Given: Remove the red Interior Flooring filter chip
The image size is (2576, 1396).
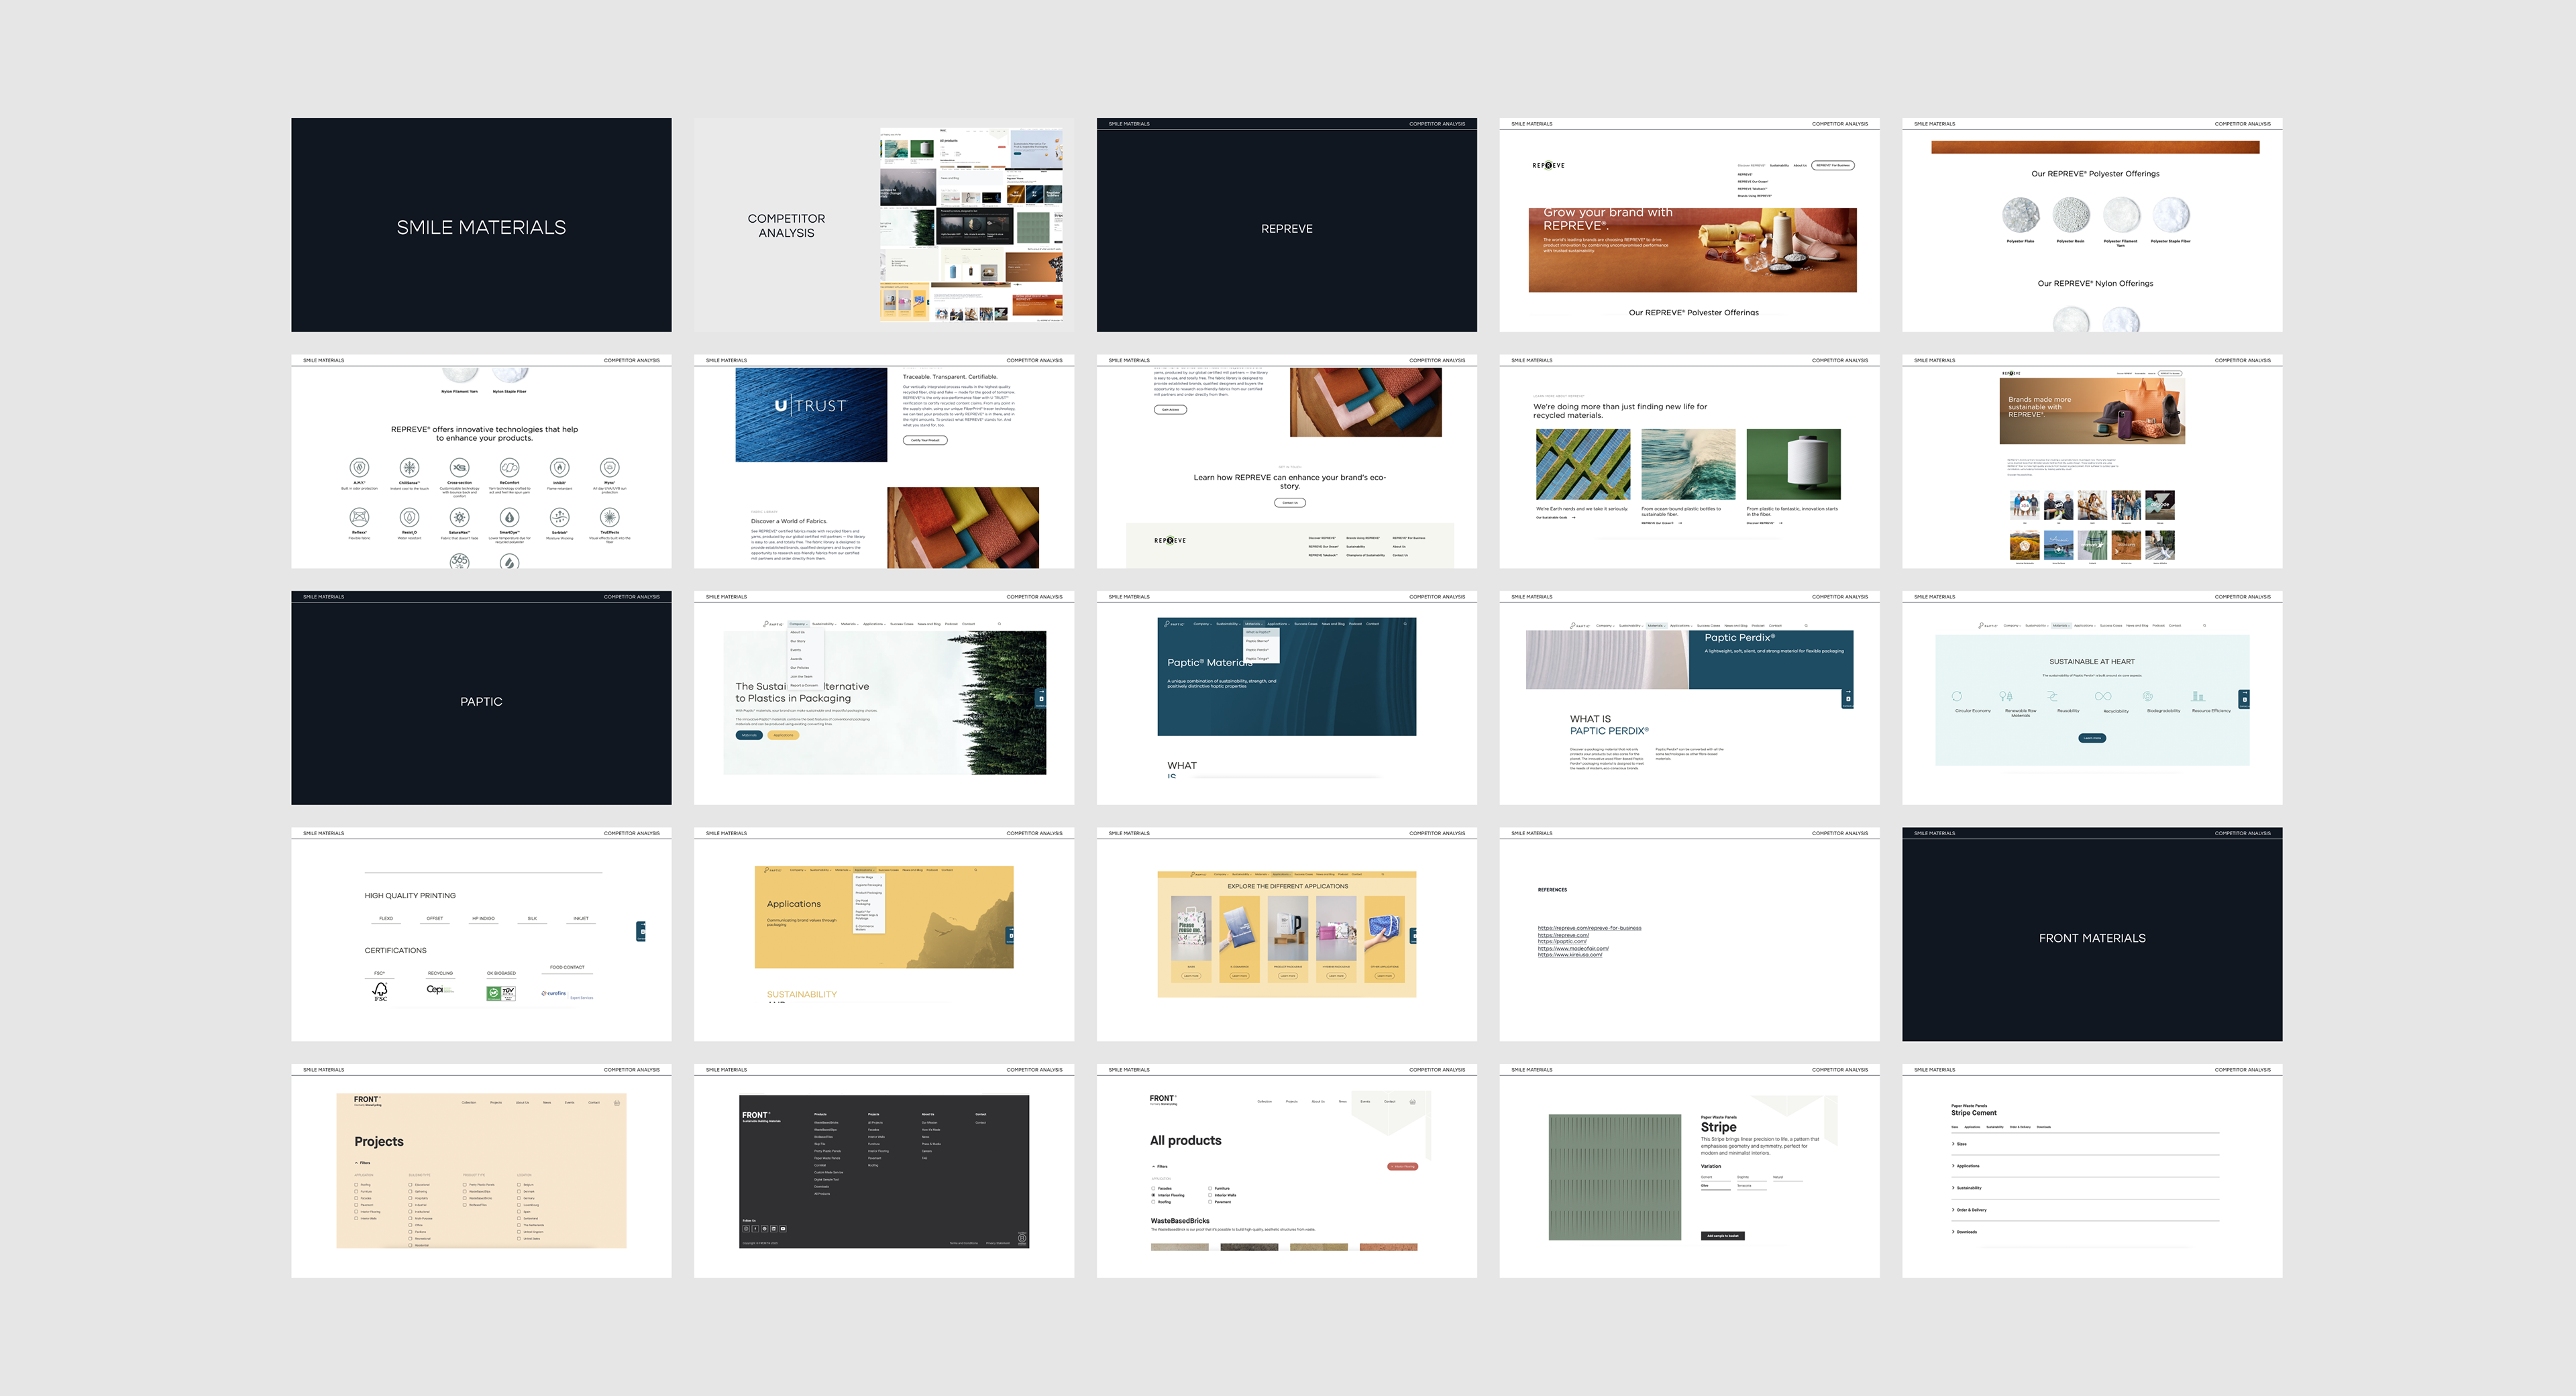Looking at the screenshot, I should coord(1402,1167).
